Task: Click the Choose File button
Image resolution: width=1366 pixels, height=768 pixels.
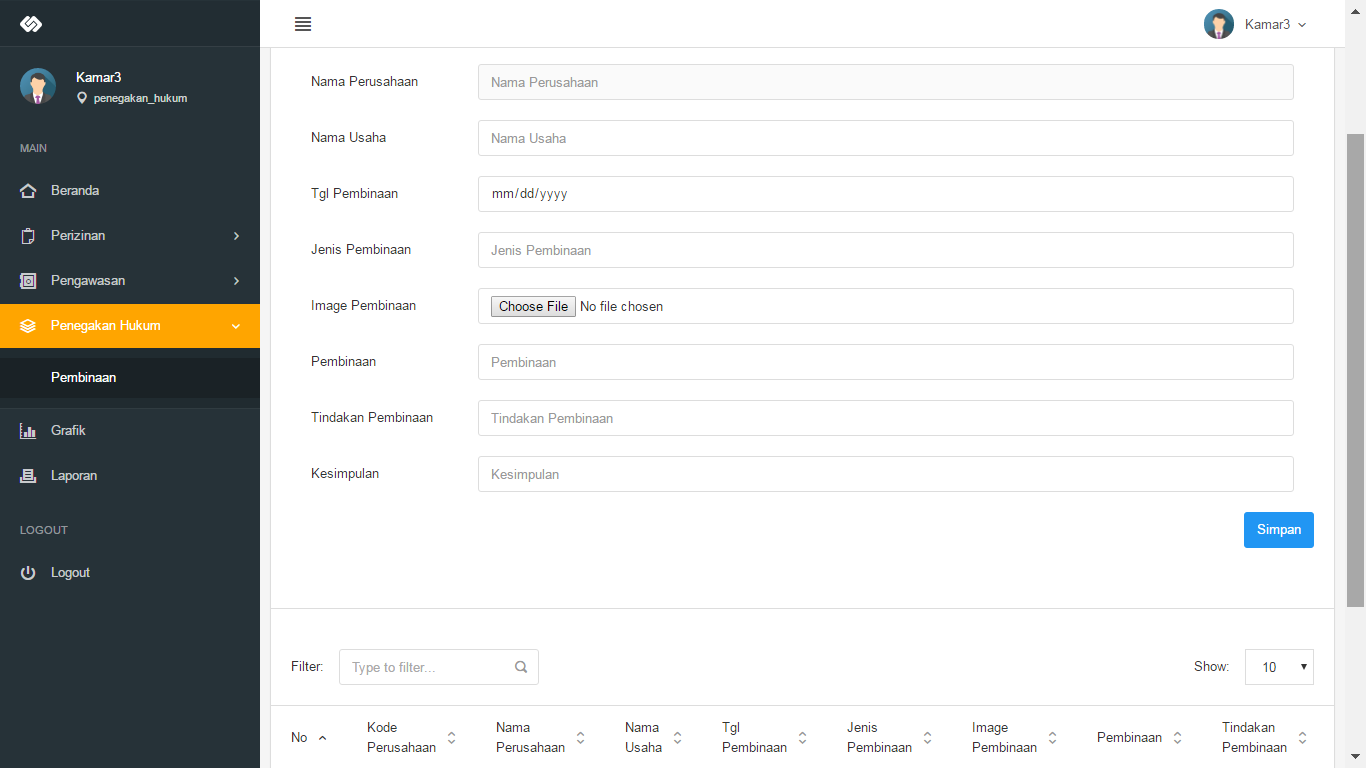Action: point(533,307)
